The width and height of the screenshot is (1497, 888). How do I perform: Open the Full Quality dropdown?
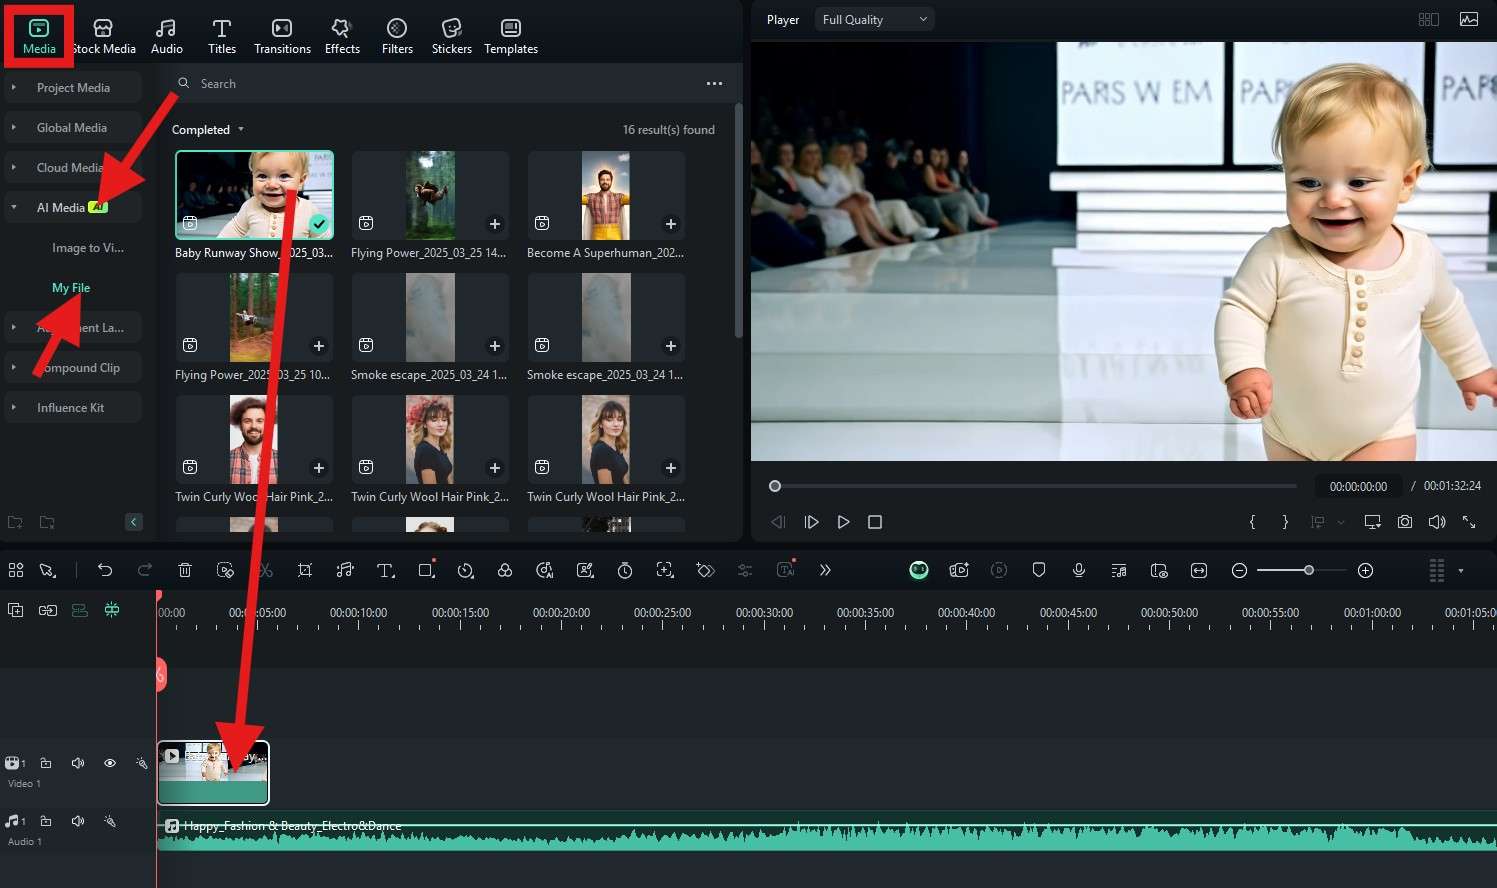(x=874, y=19)
